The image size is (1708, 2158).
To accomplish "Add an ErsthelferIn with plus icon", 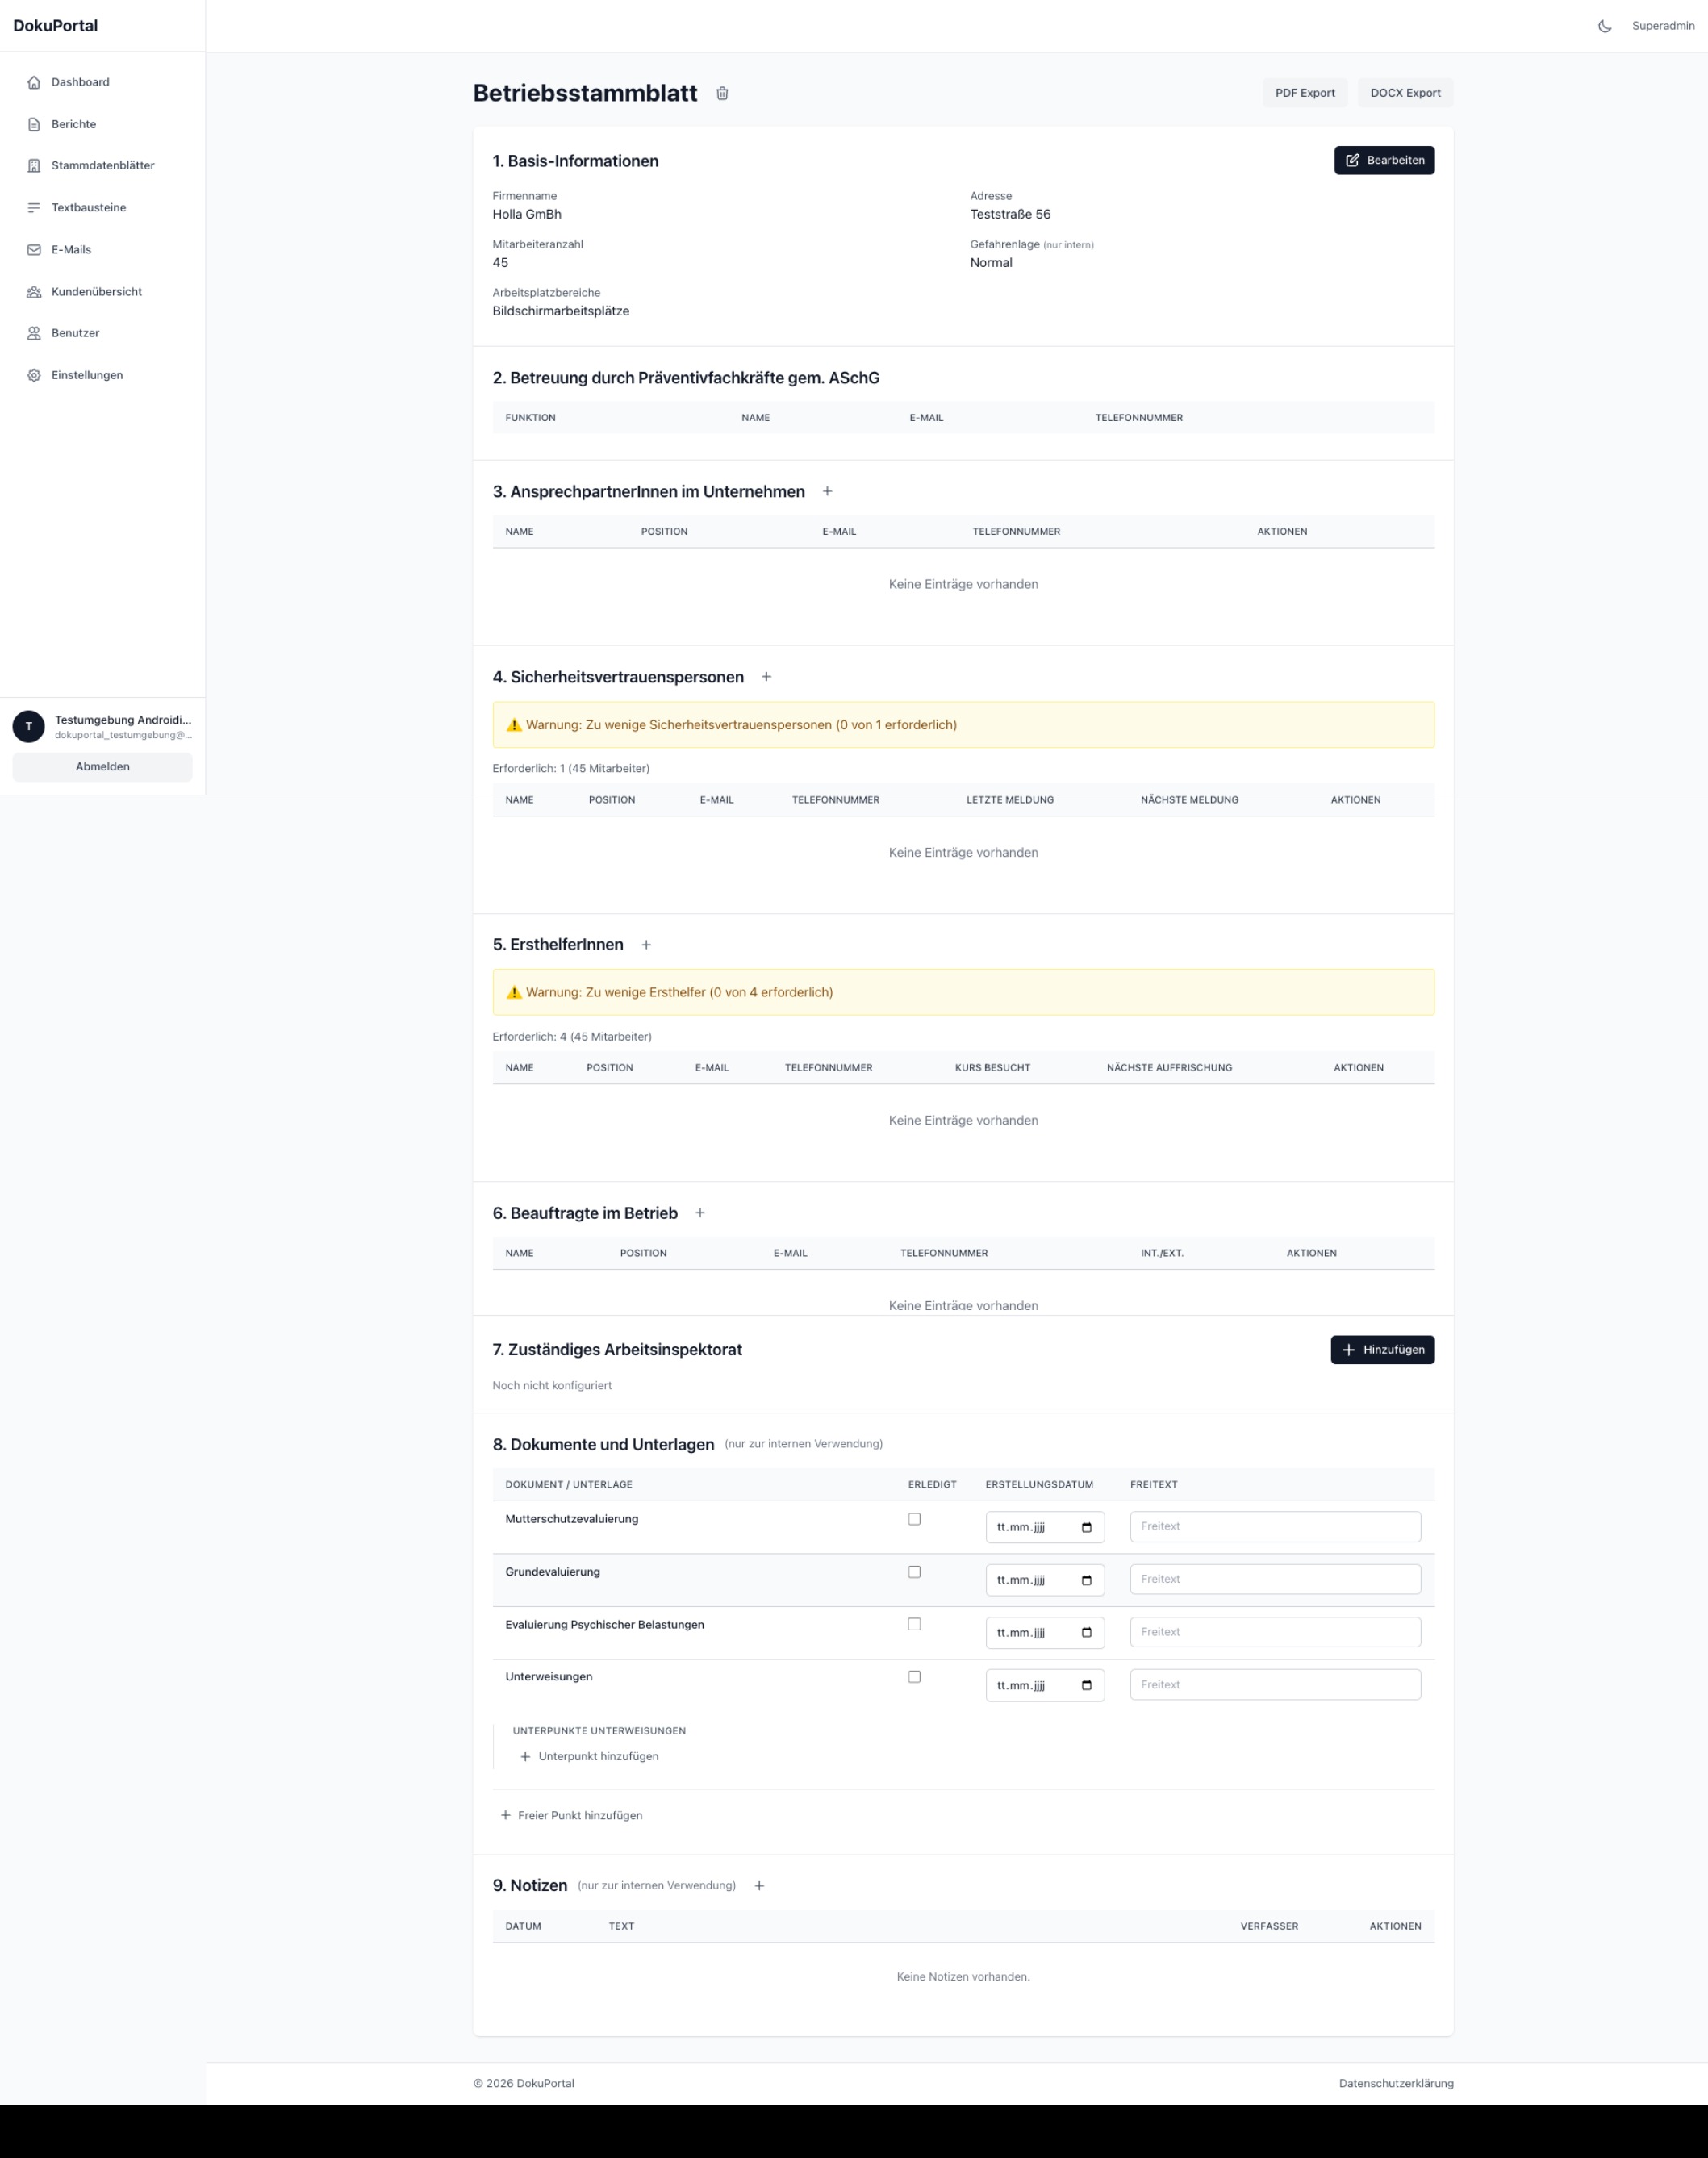I will click(646, 945).
